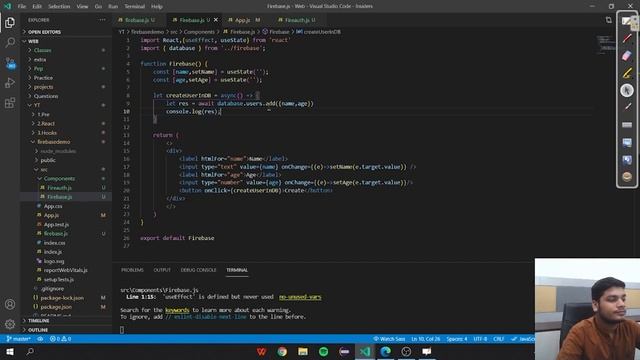Switch to the PROBLEMS panel tab

pos(132,270)
